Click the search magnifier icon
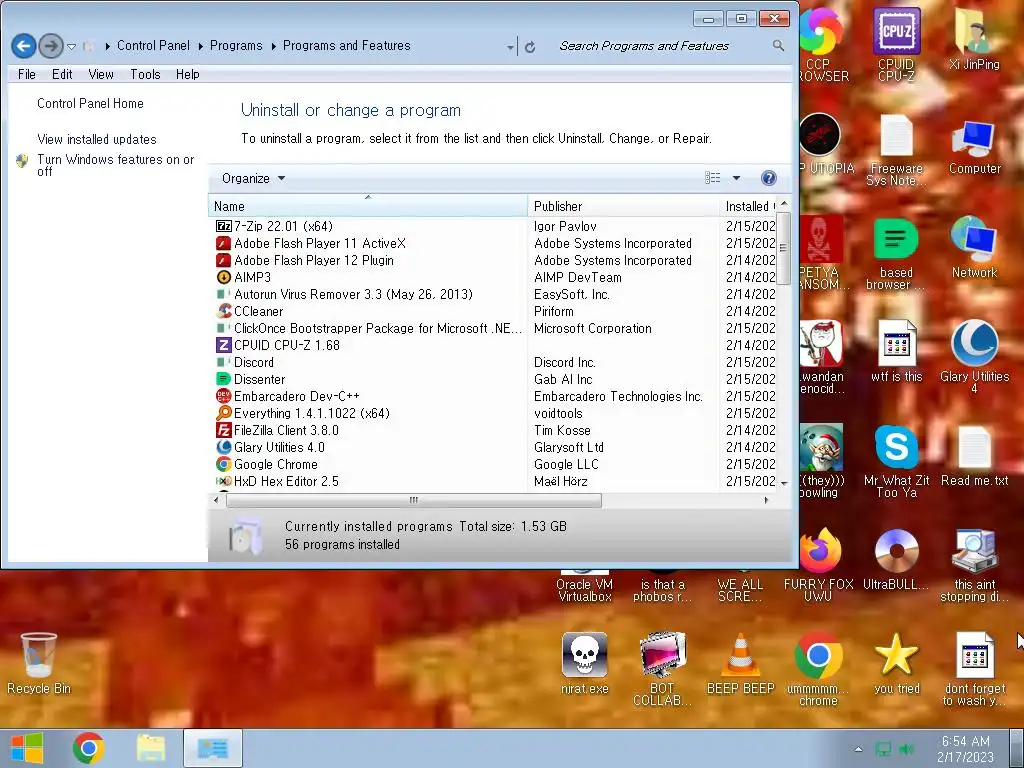Viewport: 1024px width, 768px height. 778,45
